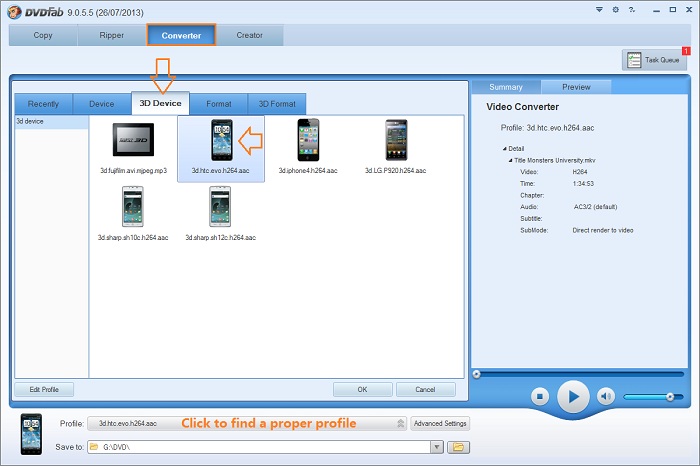Open the Save to path dropdown arrow
700x466 pixels.
click(x=437, y=447)
